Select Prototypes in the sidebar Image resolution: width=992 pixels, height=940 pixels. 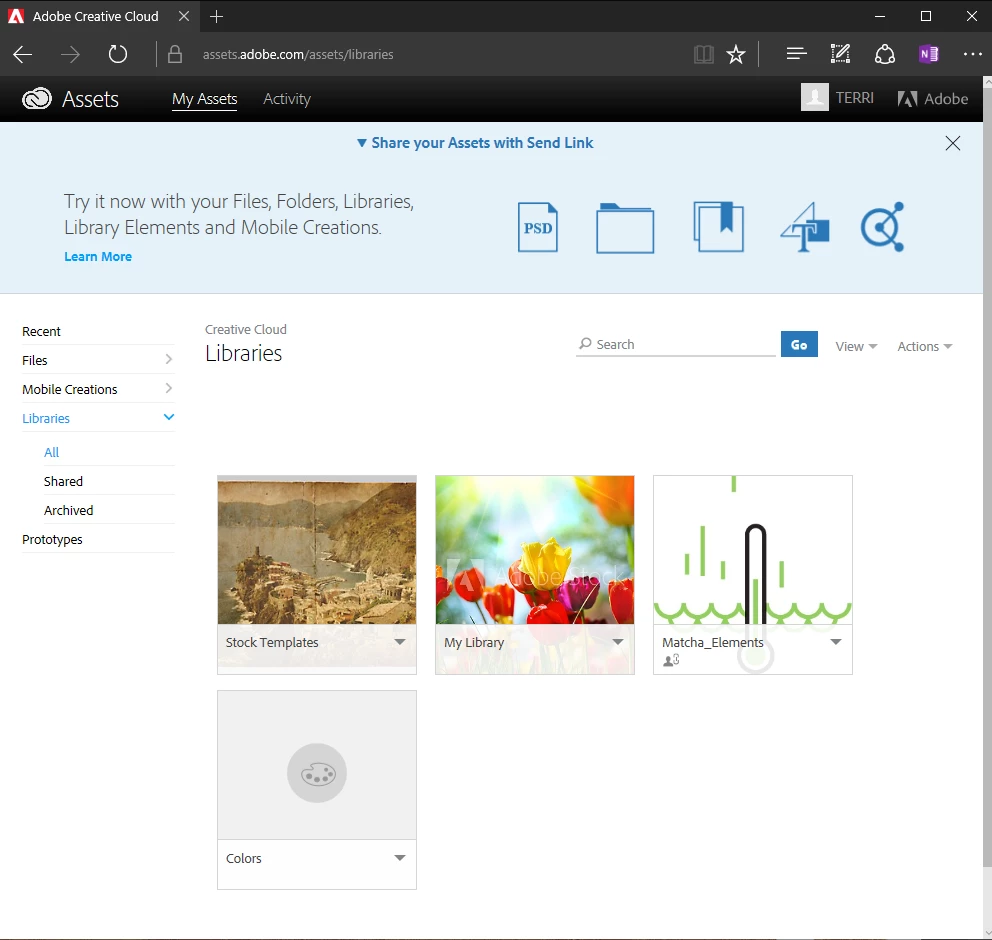point(98,540)
